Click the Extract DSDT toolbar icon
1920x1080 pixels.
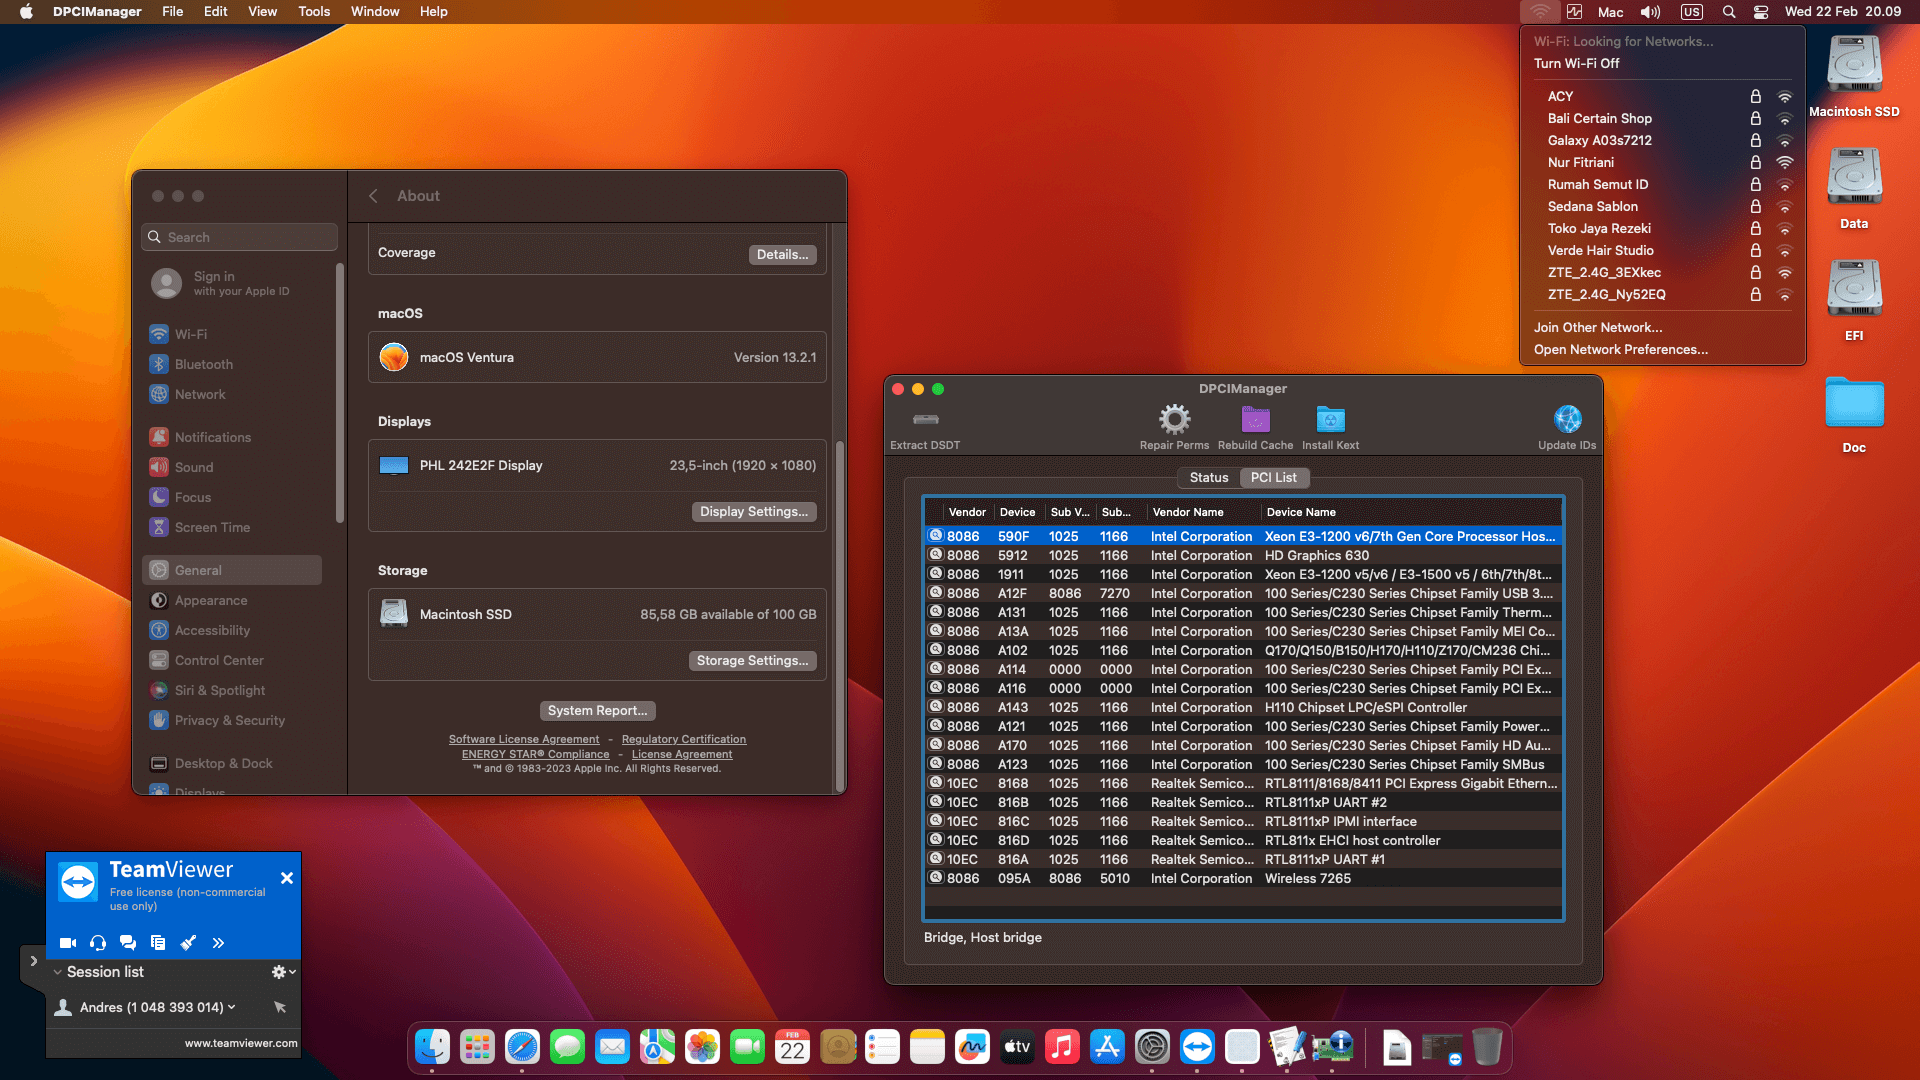tap(926, 419)
